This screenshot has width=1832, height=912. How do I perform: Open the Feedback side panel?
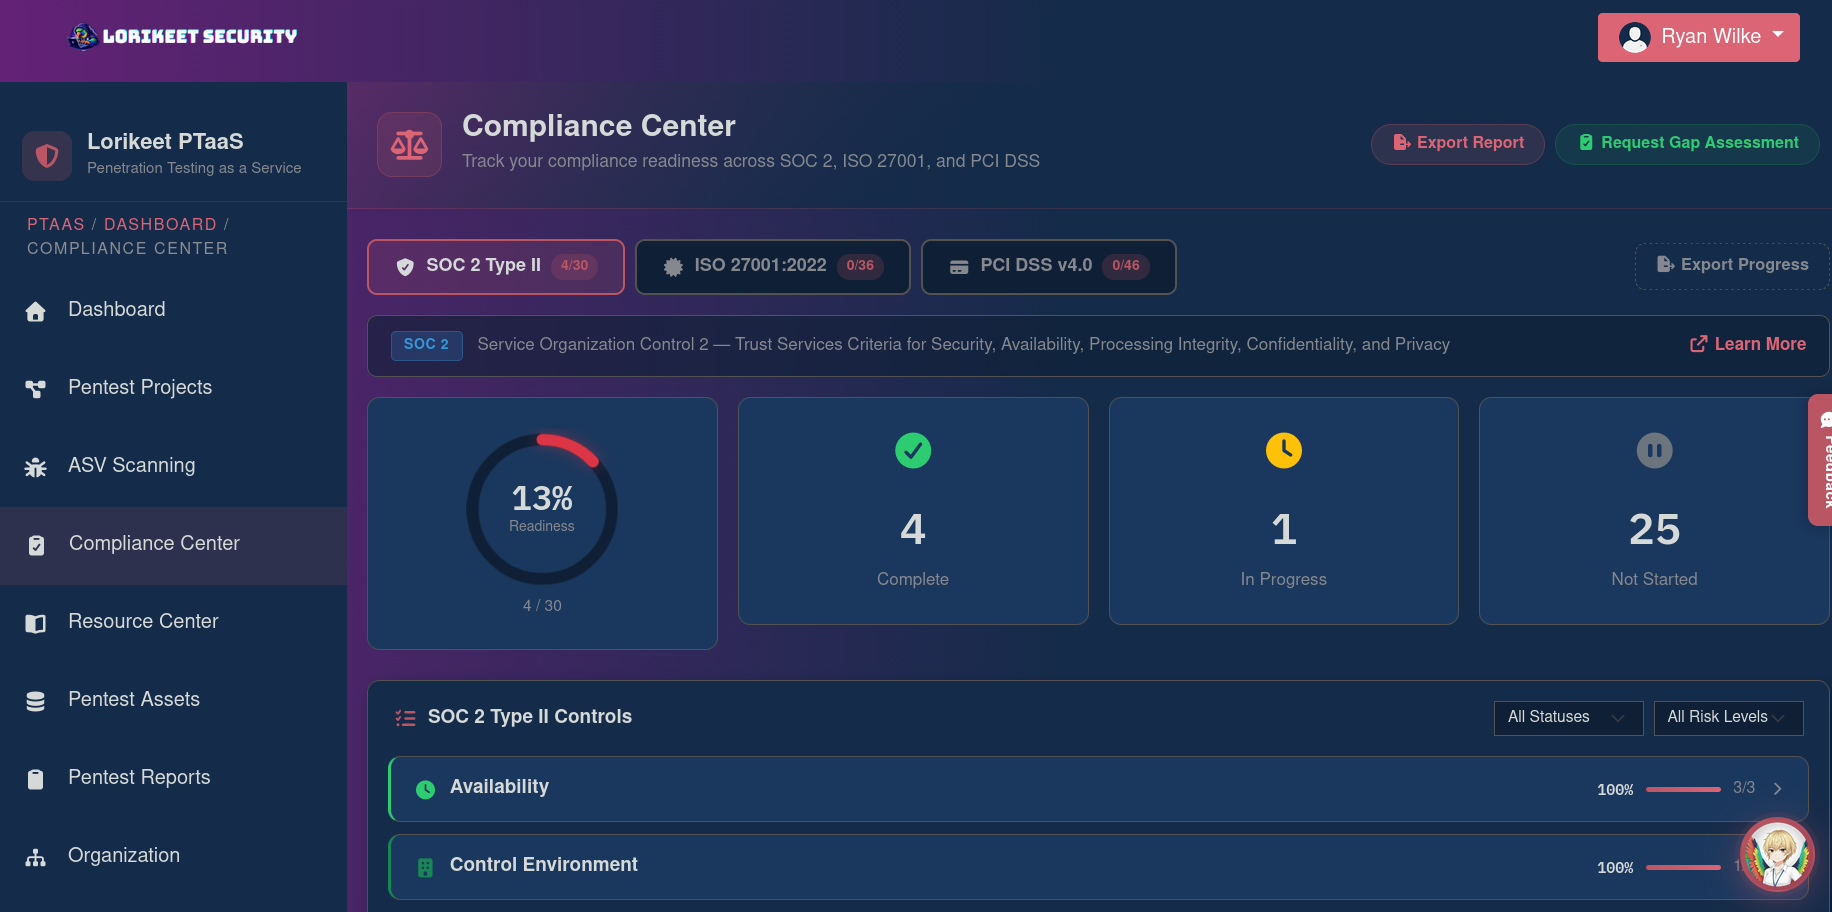click(x=1822, y=460)
